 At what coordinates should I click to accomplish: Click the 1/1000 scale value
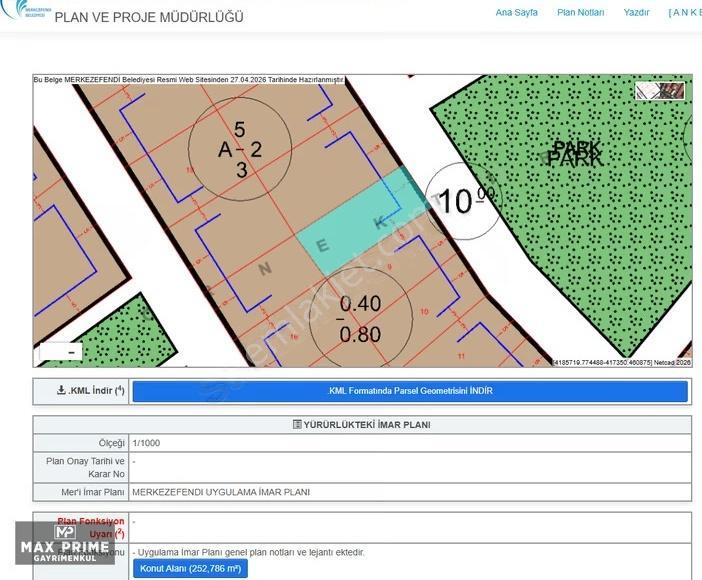[146, 443]
